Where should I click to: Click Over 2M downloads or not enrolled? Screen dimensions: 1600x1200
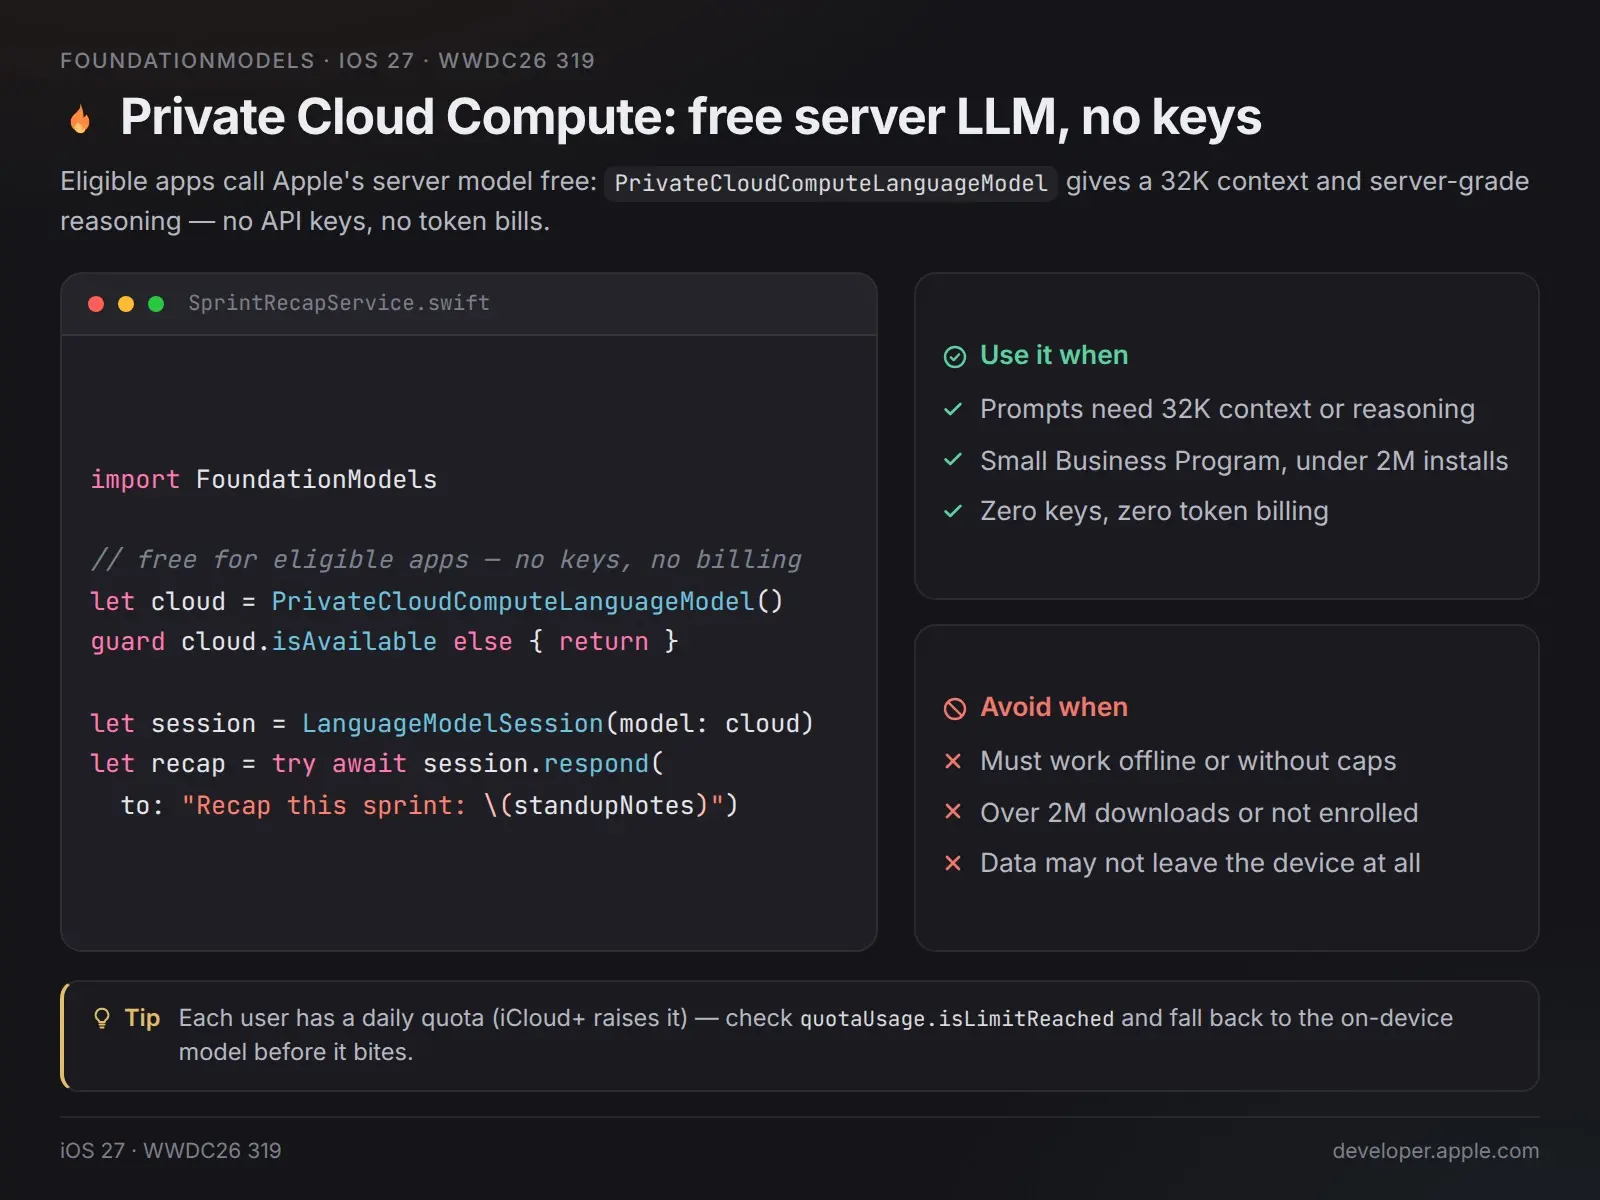(1199, 813)
